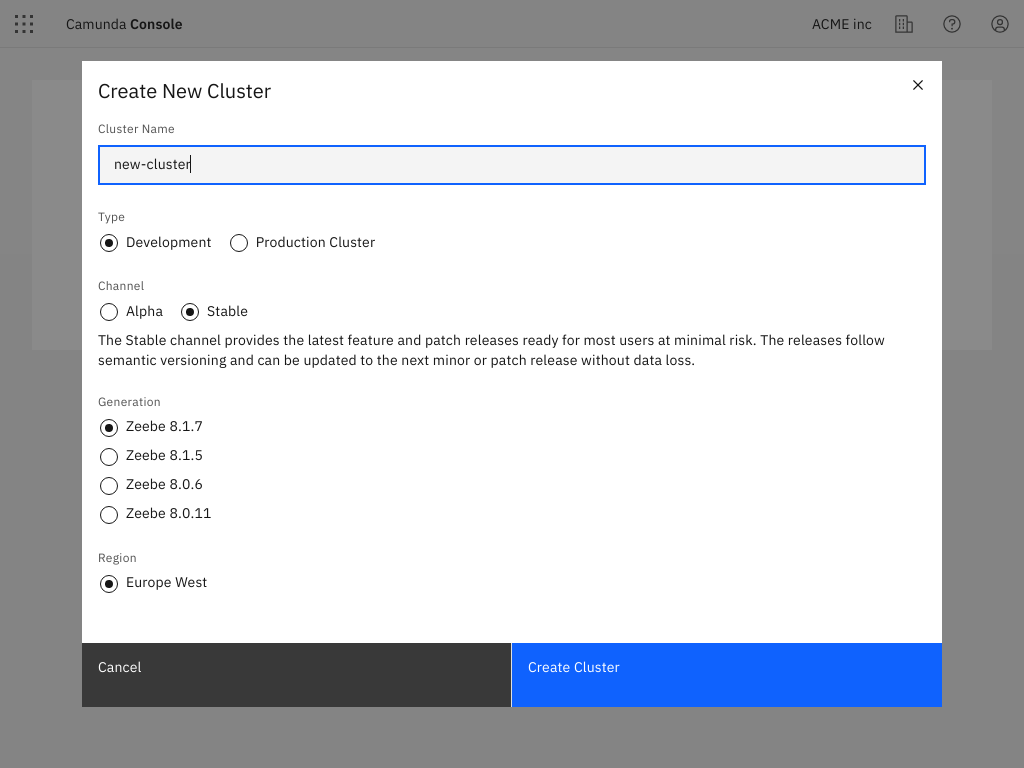Open the organization building icon

[904, 24]
